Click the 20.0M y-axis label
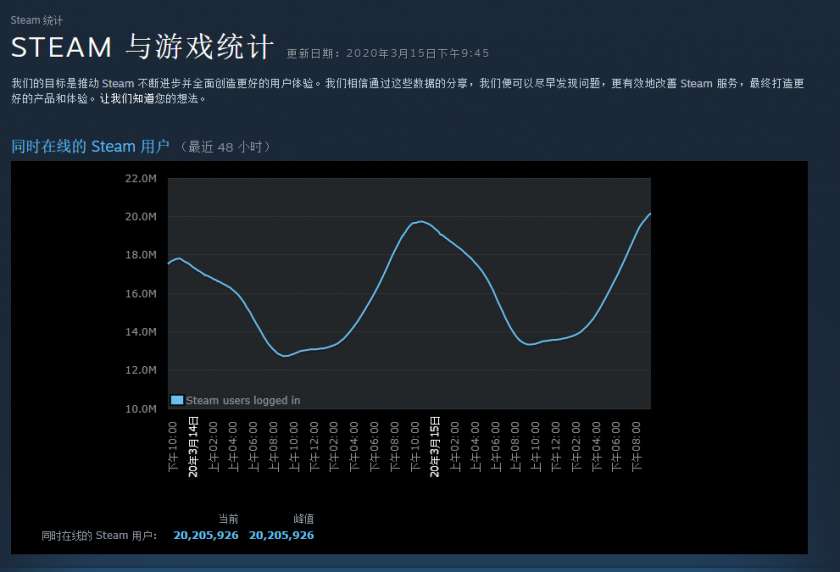Image resolution: width=840 pixels, height=572 pixels. pos(141,216)
